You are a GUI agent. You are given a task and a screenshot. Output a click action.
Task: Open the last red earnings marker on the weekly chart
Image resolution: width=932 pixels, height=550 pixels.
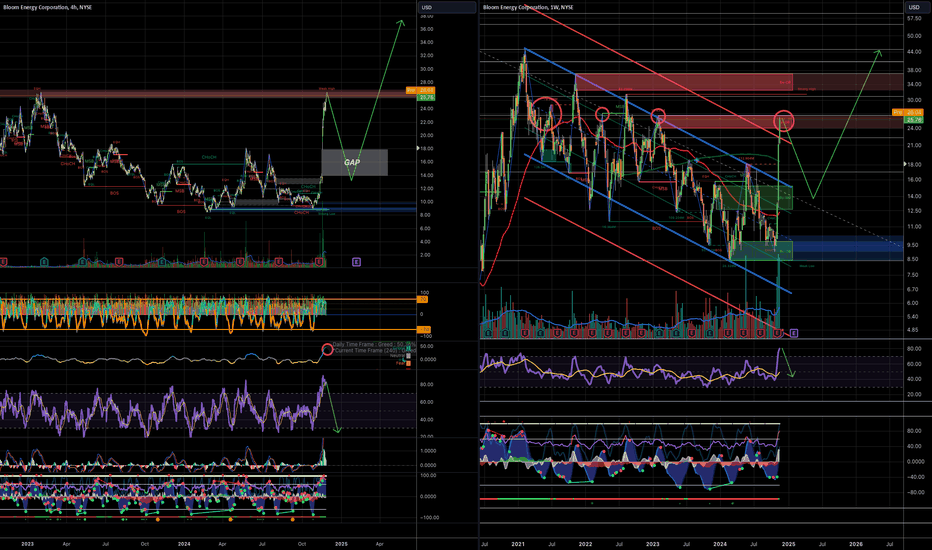point(778,333)
